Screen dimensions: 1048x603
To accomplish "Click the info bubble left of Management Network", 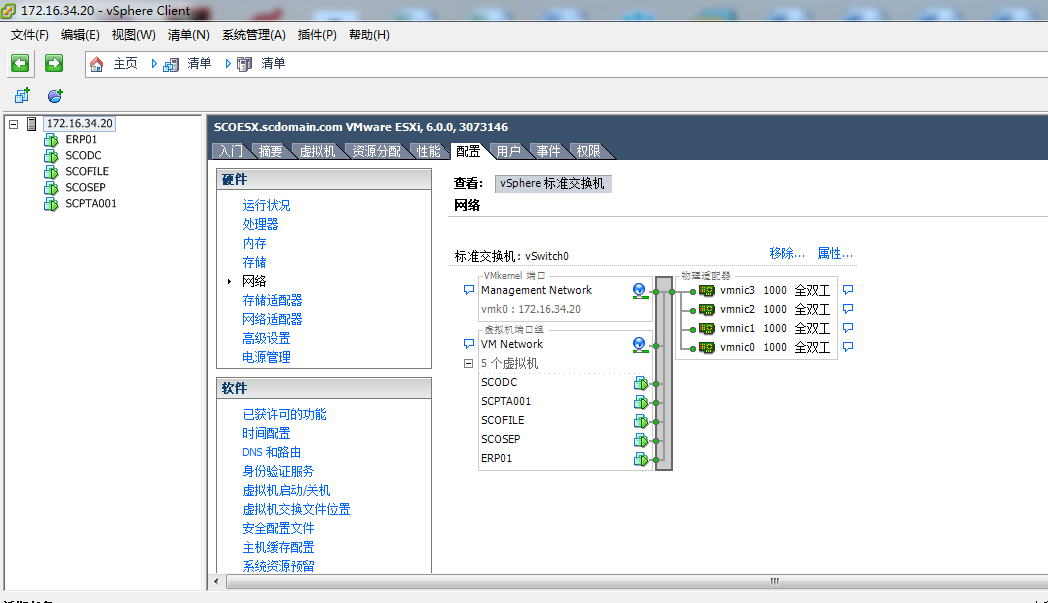I will [x=469, y=290].
